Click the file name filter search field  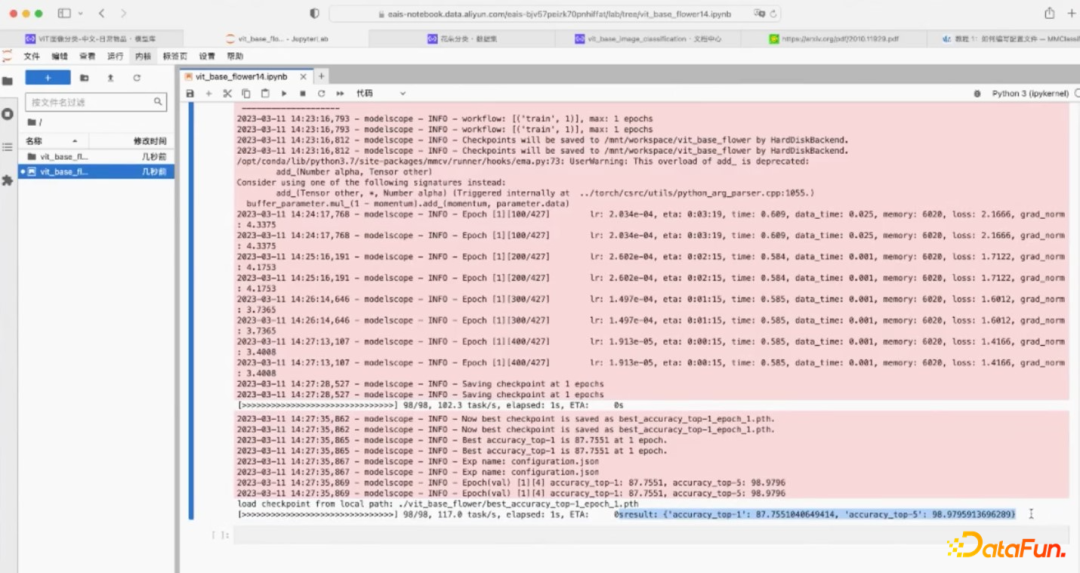click(96, 102)
